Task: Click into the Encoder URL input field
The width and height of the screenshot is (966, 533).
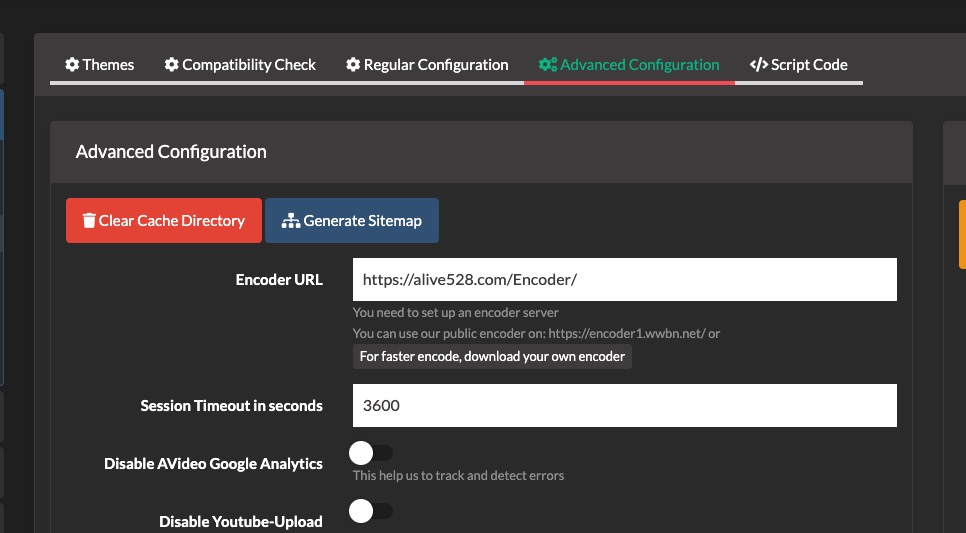Action: [x=625, y=280]
